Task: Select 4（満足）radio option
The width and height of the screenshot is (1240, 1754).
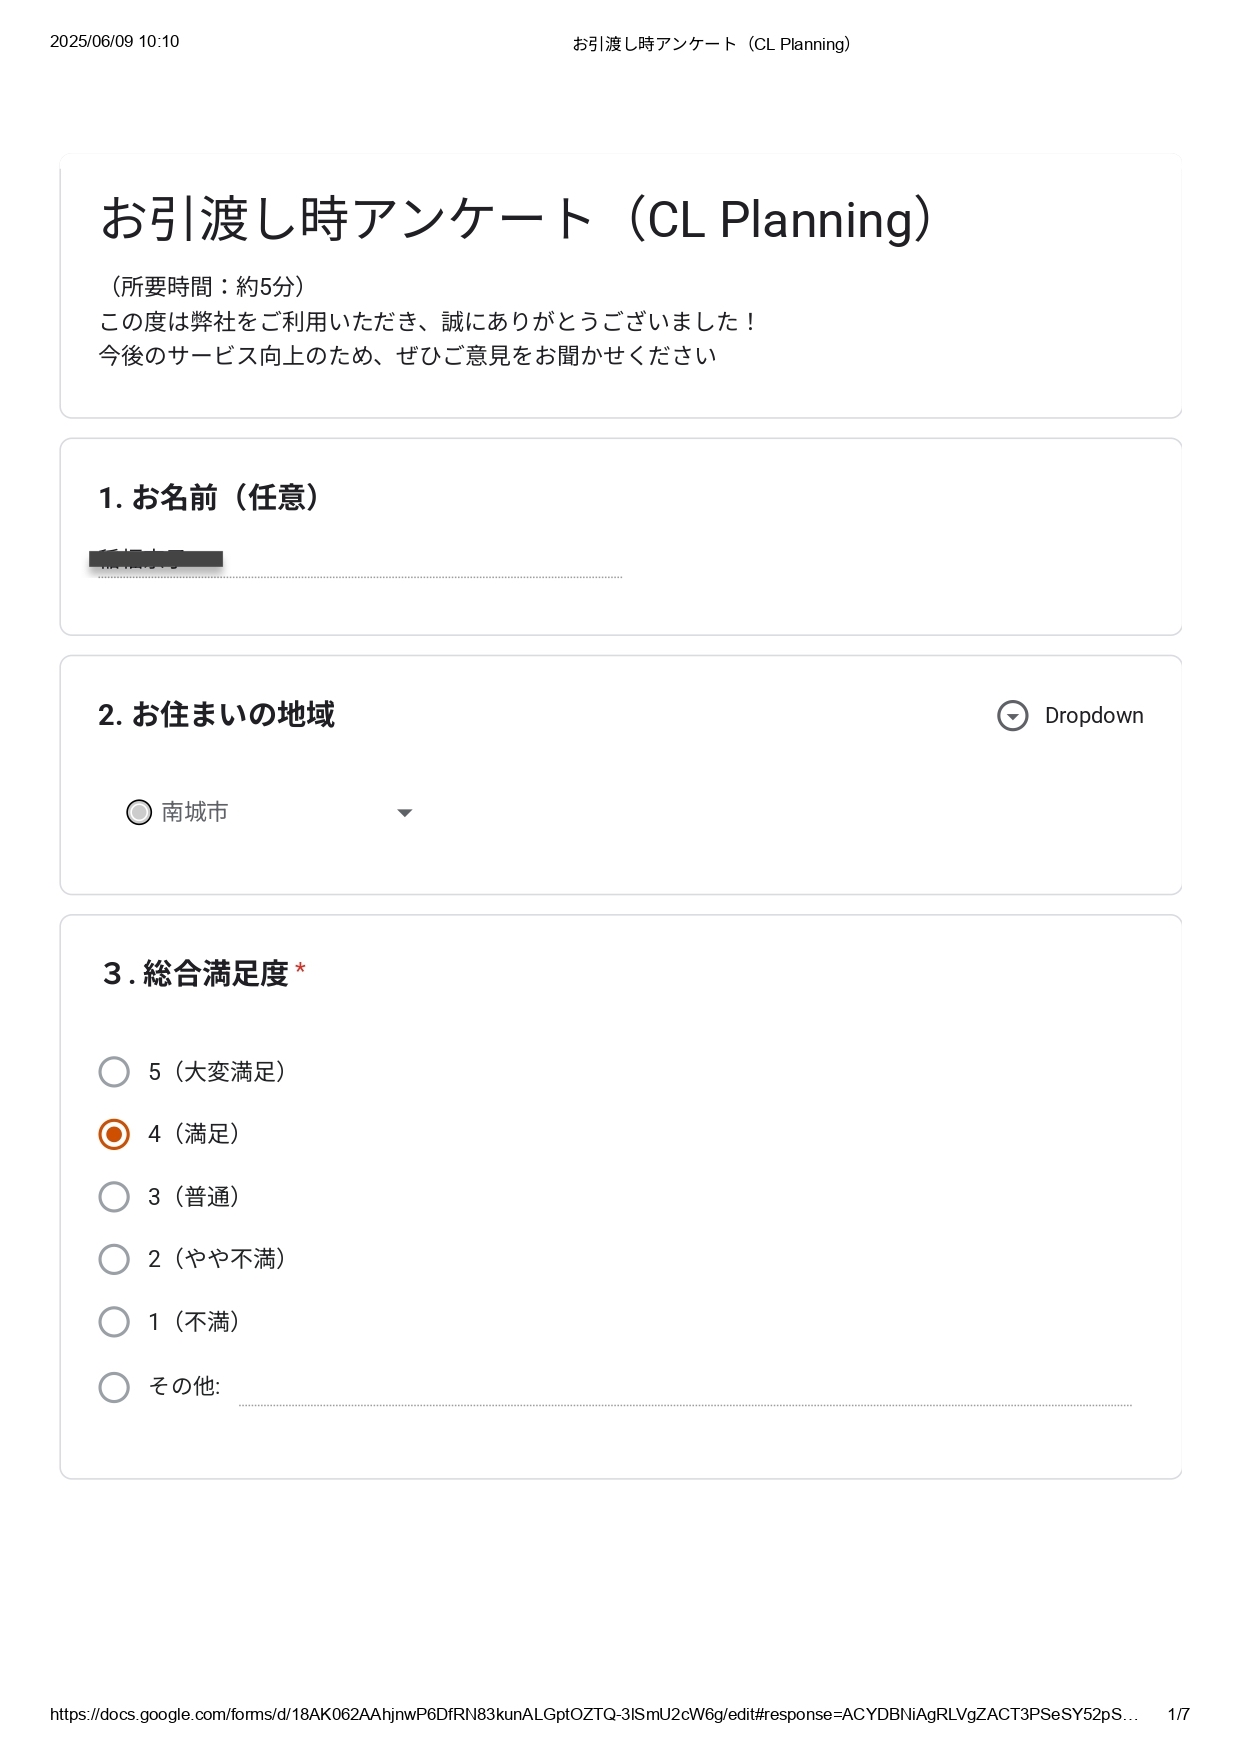Action: 114,1134
